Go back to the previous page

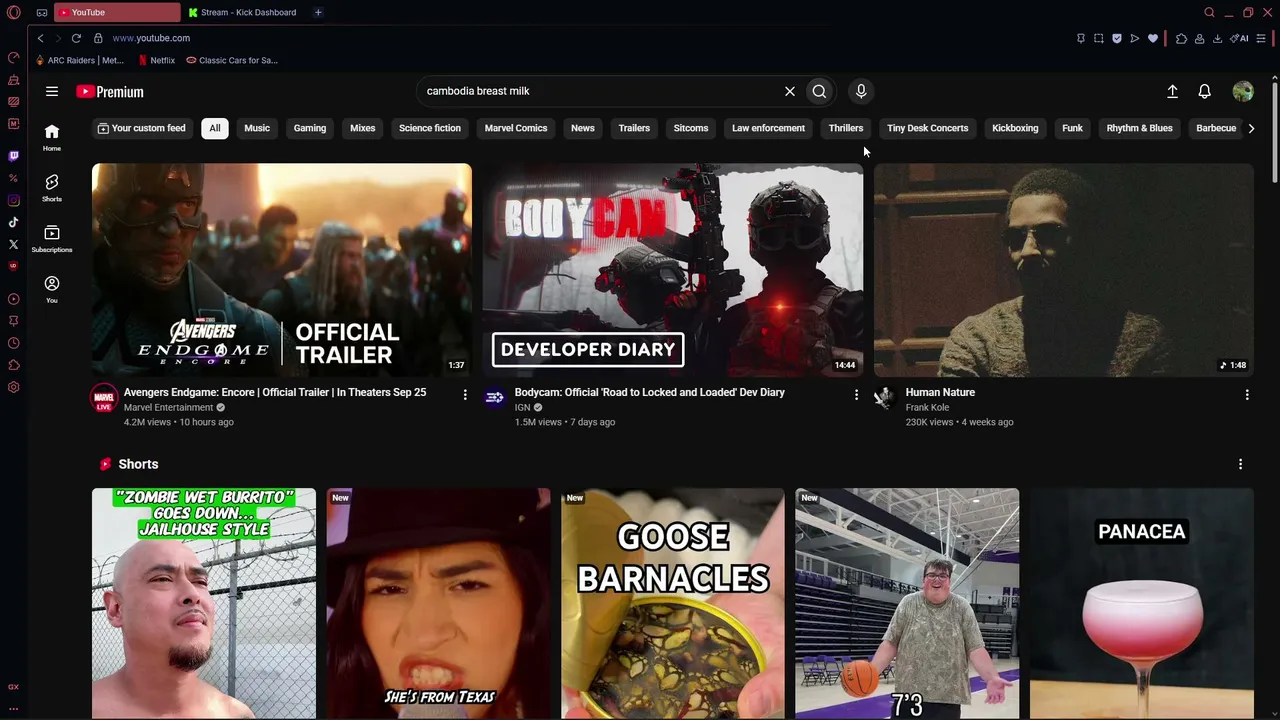40,38
